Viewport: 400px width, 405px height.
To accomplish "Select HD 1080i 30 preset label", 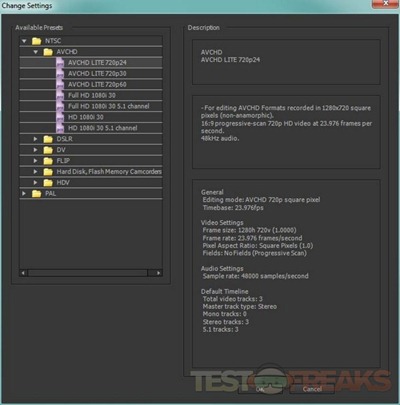I will tap(86, 117).
